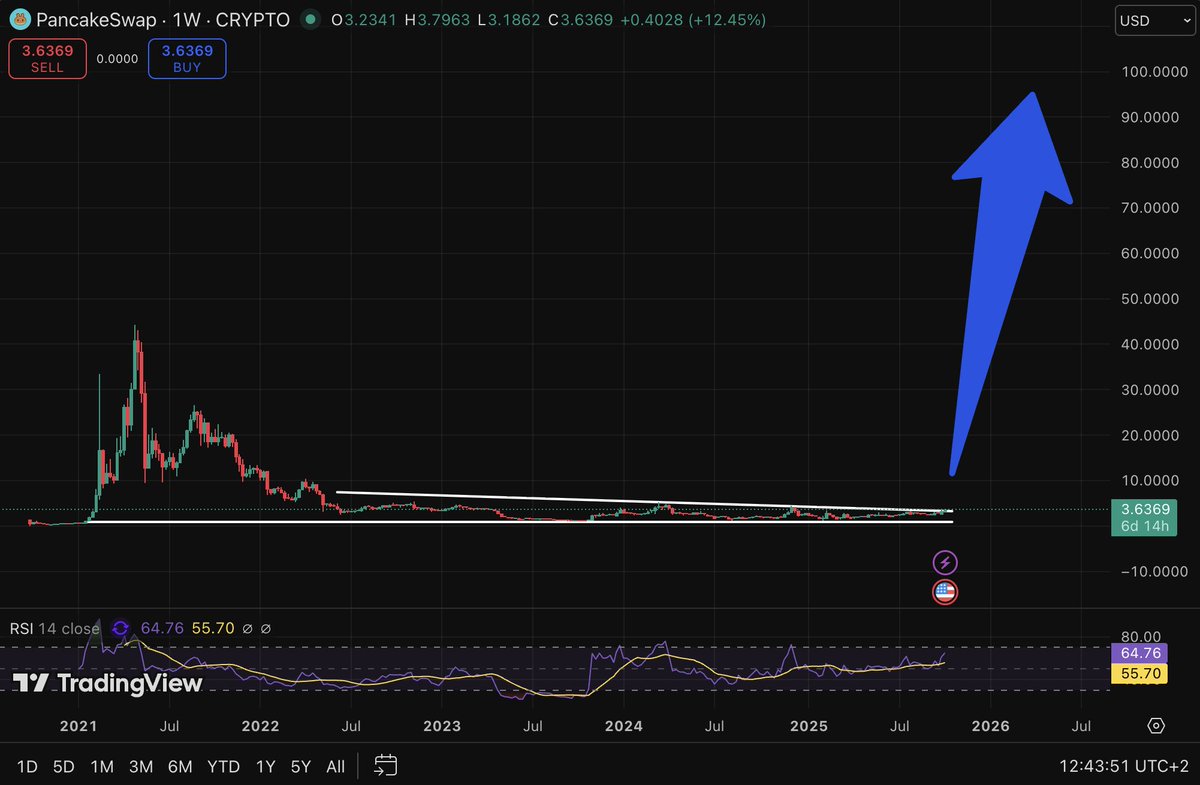Screen dimensions: 1200x785
Task: Open chart settings hexagon gear icon
Action: (1157, 726)
